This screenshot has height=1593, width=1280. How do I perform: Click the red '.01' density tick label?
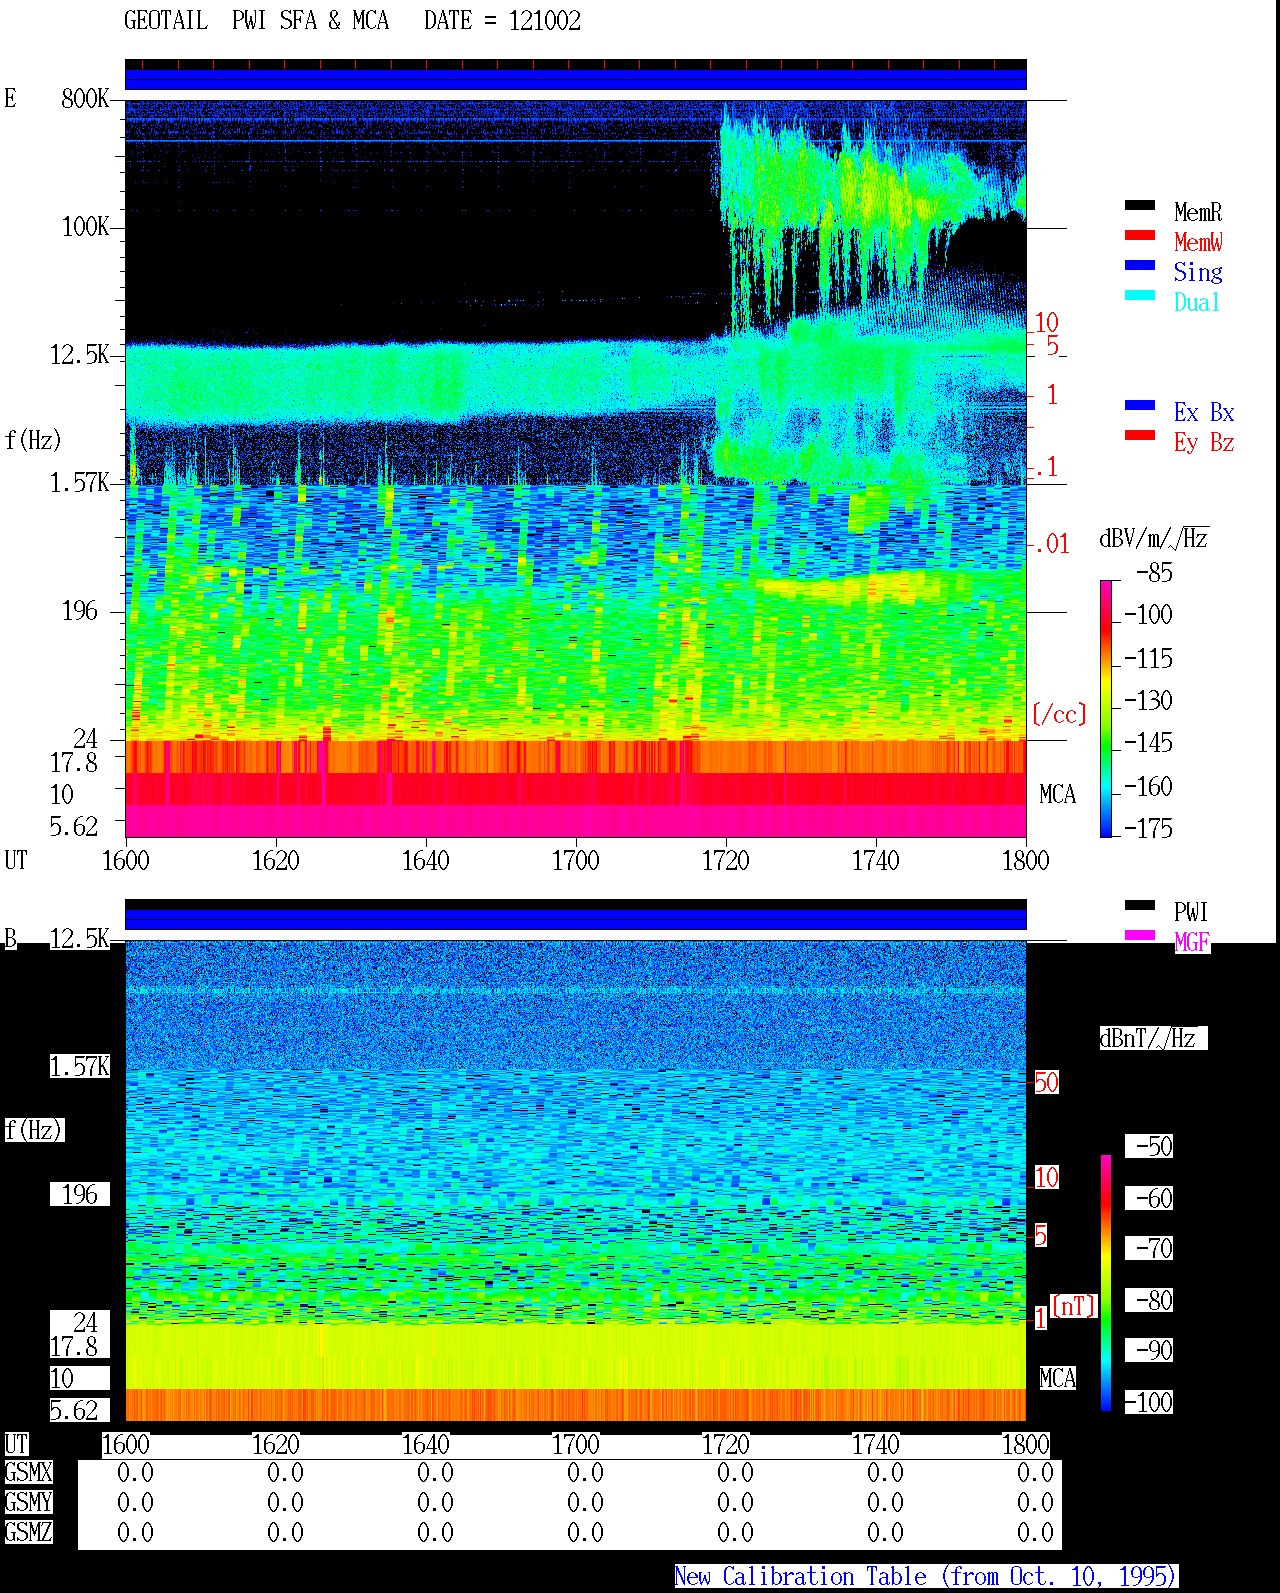(1051, 544)
